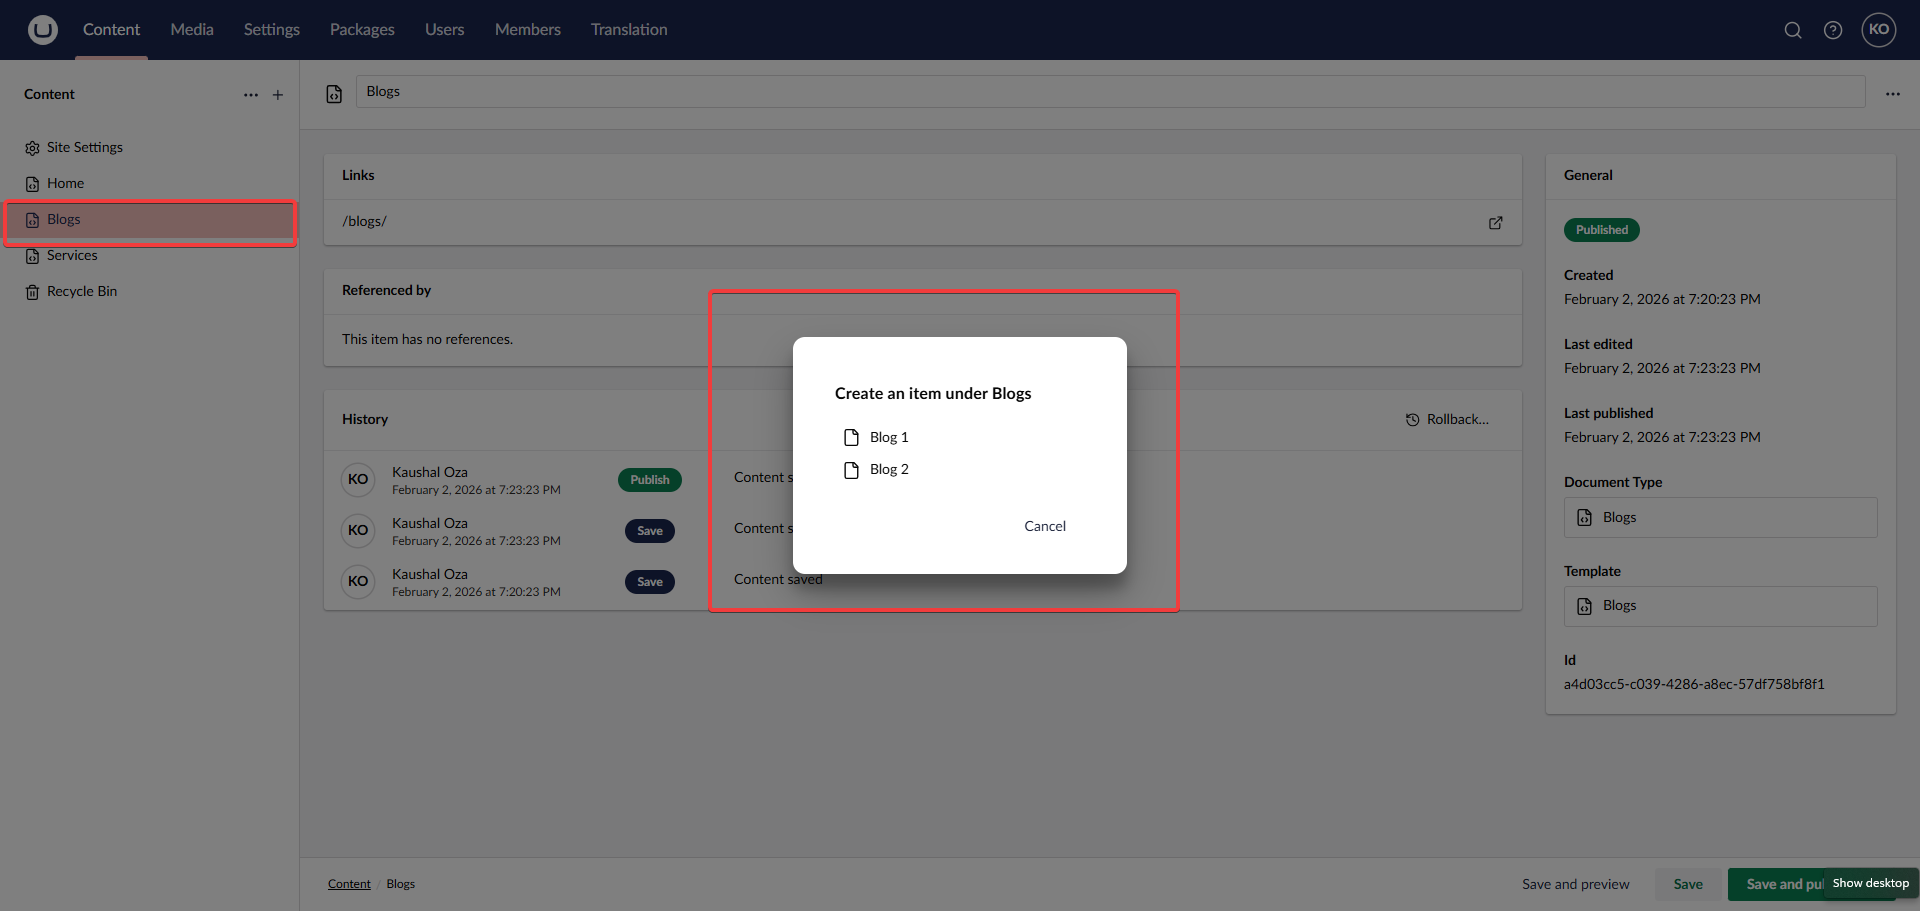
Task: Click the Document Type Blogs icon
Action: click(x=1584, y=518)
